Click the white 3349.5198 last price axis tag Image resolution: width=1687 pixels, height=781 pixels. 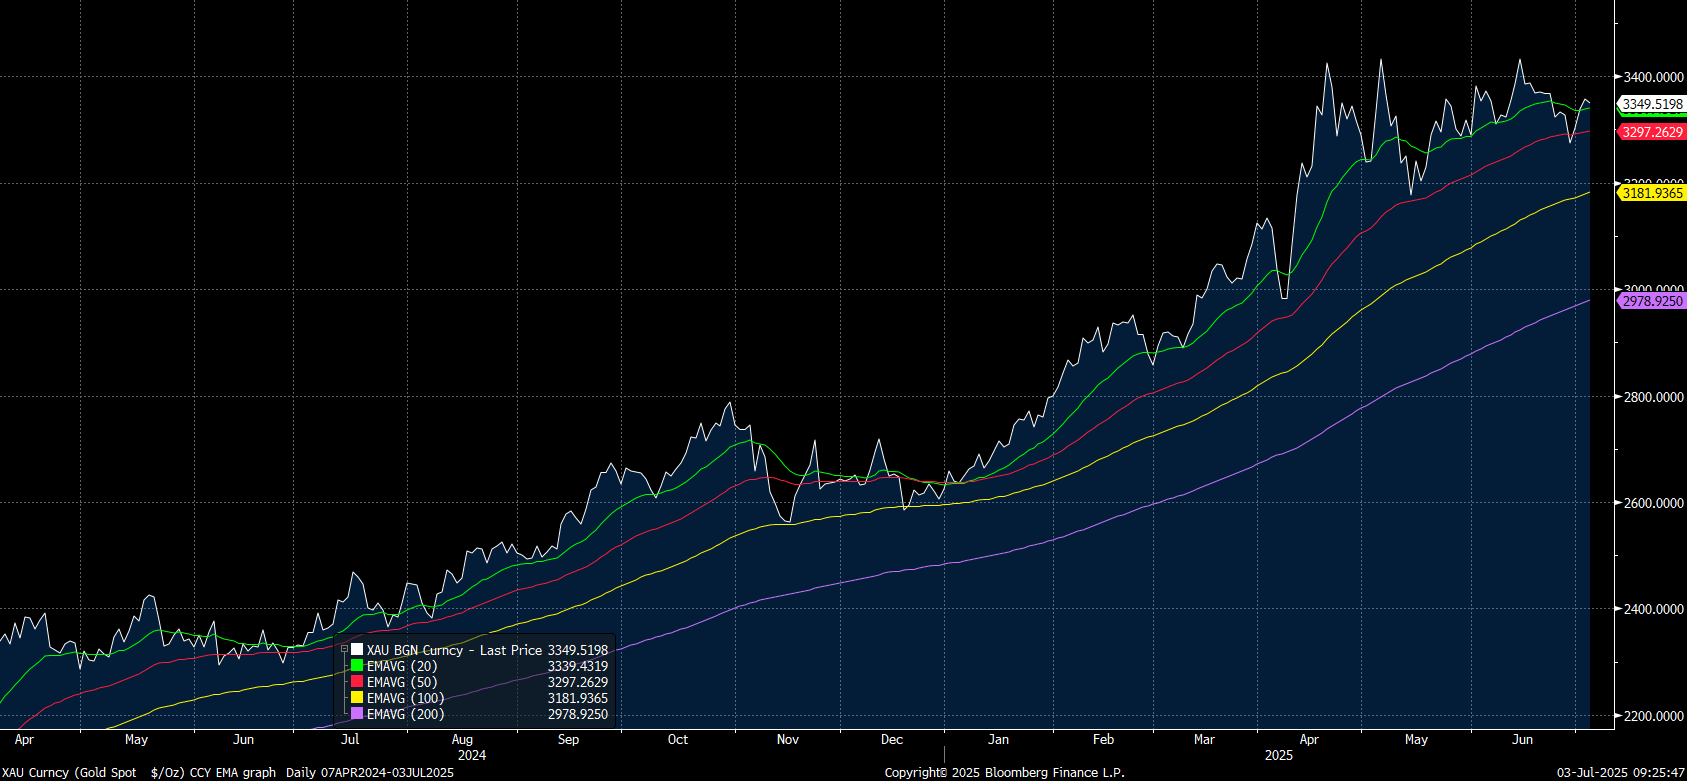(x=1652, y=104)
